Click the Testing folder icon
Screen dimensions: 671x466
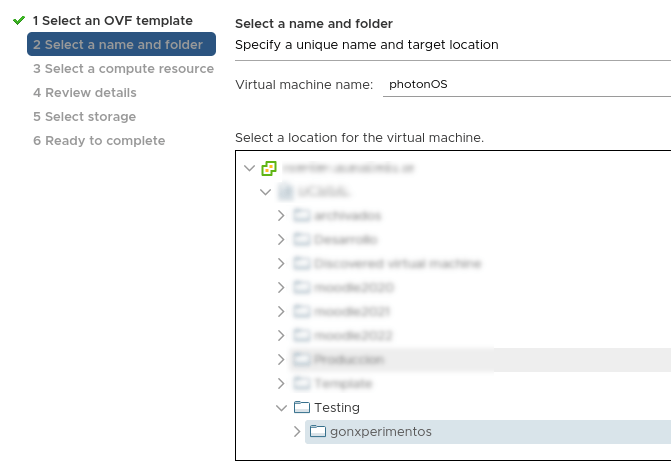[x=302, y=407]
